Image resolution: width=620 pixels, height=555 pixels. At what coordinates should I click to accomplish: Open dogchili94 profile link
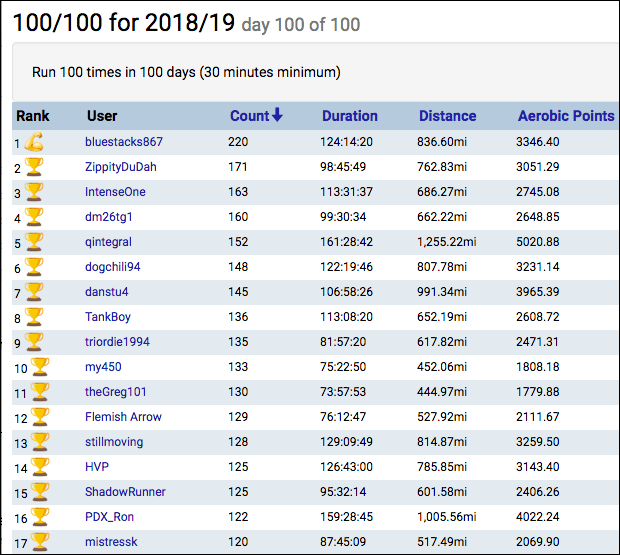coord(113,267)
